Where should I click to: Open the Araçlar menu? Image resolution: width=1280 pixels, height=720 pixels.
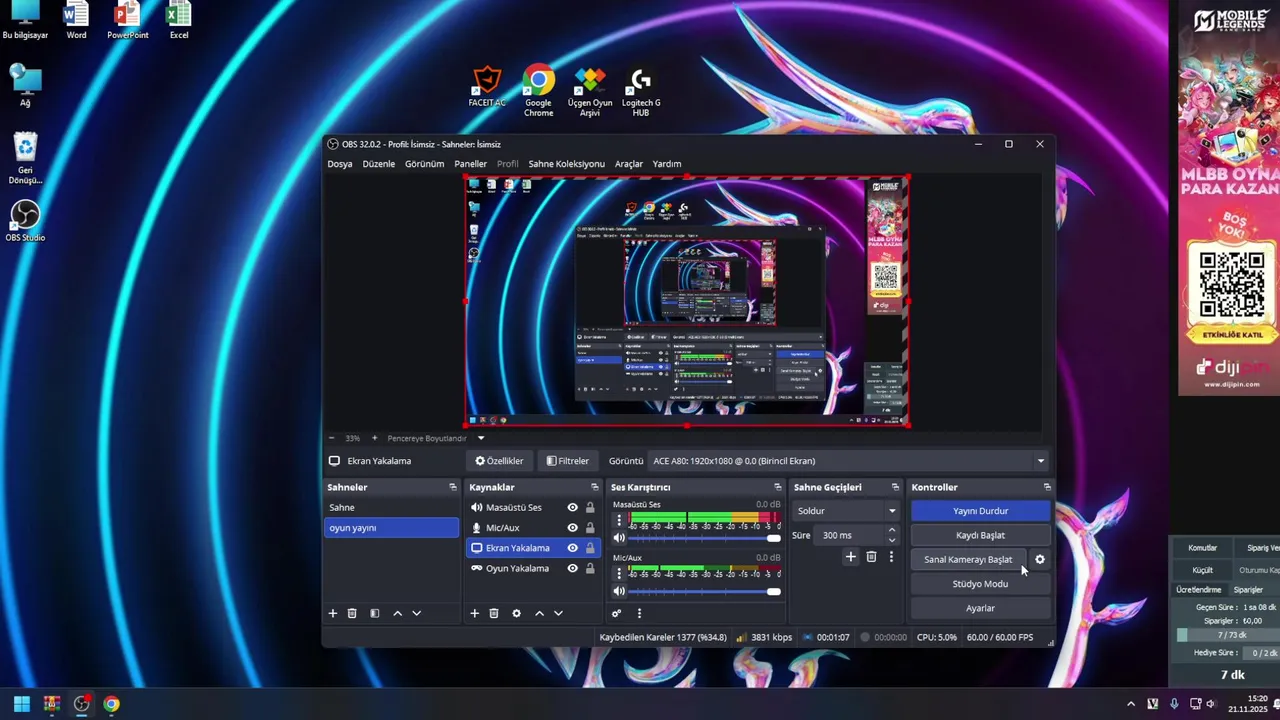coord(629,164)
